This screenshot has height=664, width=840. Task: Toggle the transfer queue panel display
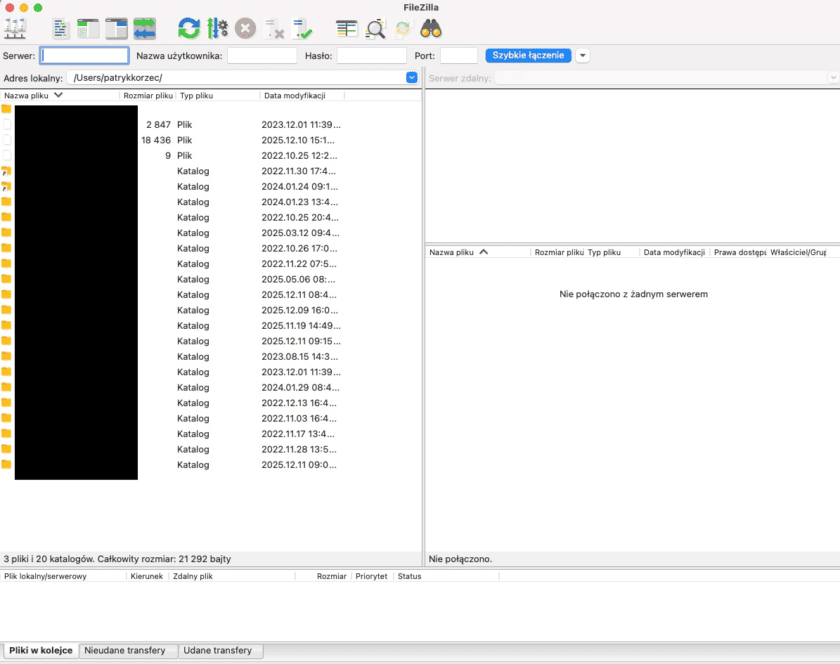(145, 28)
